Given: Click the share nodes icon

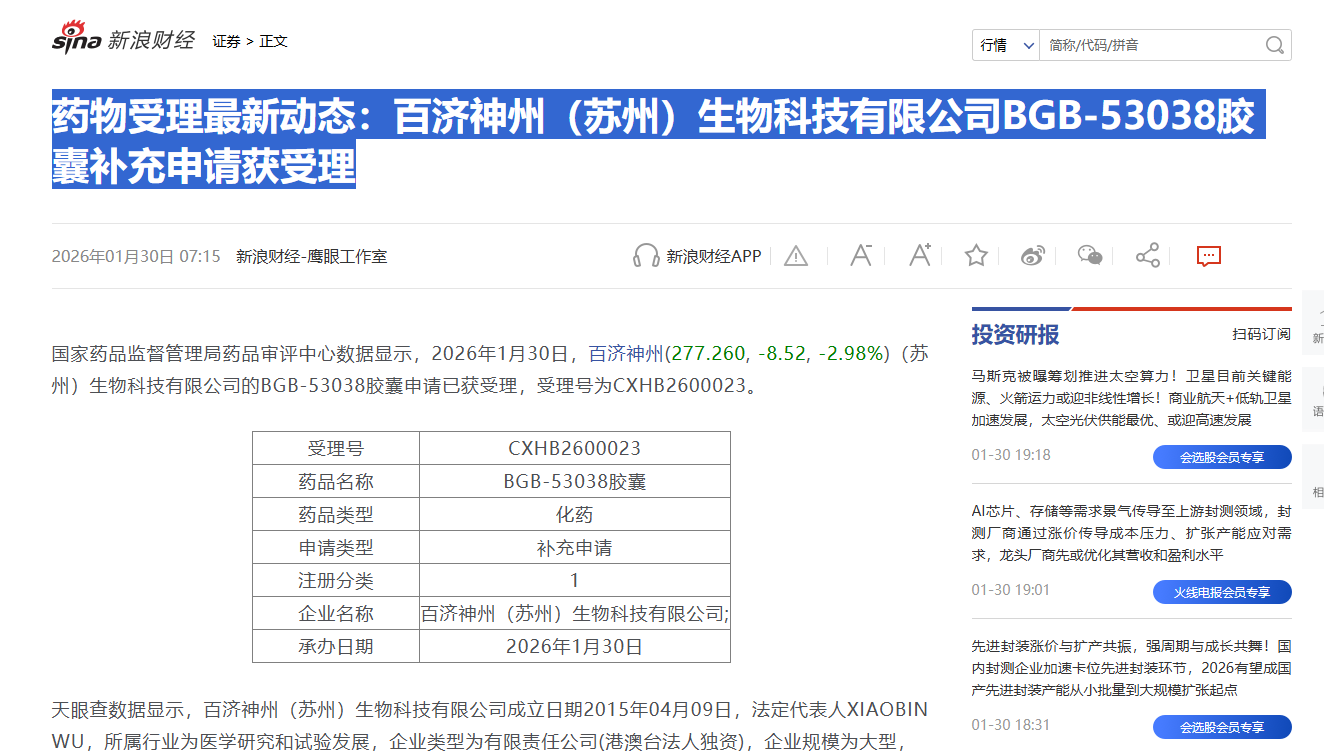Looking at the screenshot, I should [x=1148, y=255].
